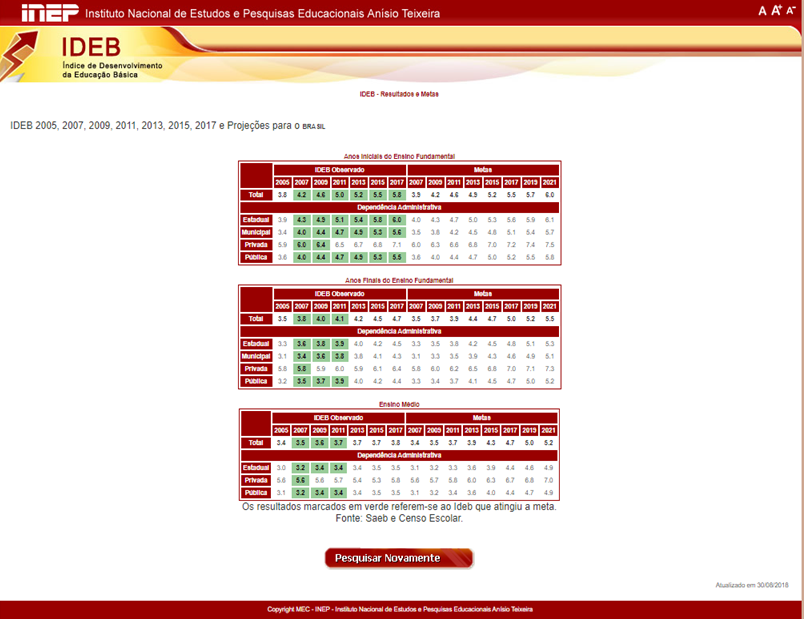Select Dependência Administrativa band in Anos Iniciais table
The image size is (804, 619).
(399, 207)
